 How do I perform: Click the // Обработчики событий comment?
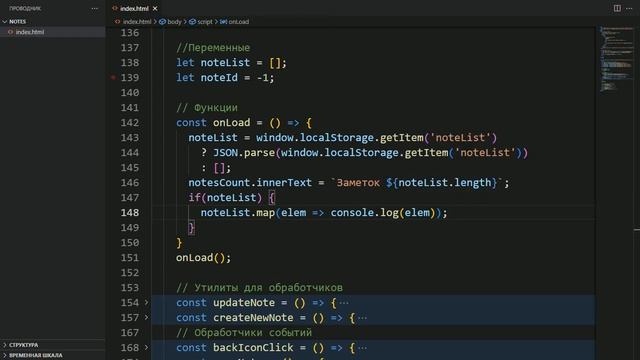point(244,333)
